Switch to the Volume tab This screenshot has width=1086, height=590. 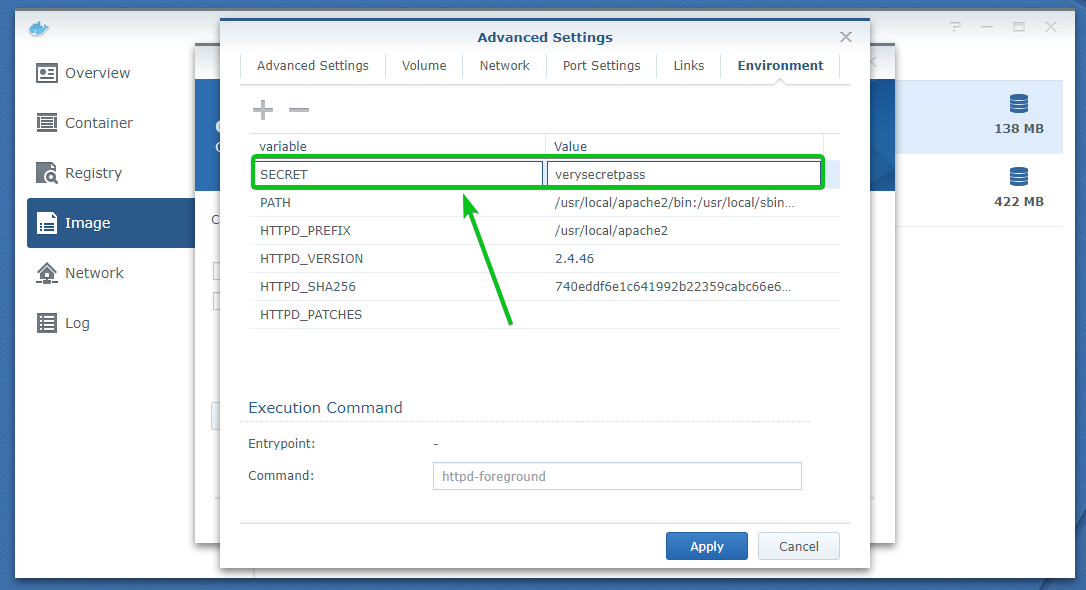tap(424, 66)
